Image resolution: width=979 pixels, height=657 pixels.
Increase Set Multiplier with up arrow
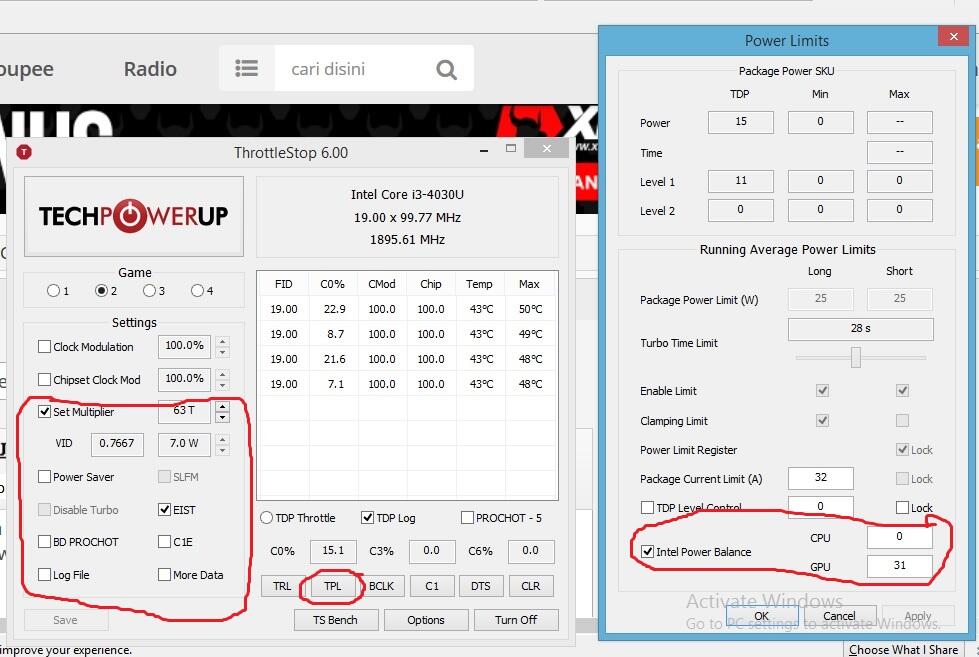coord(223,406)
